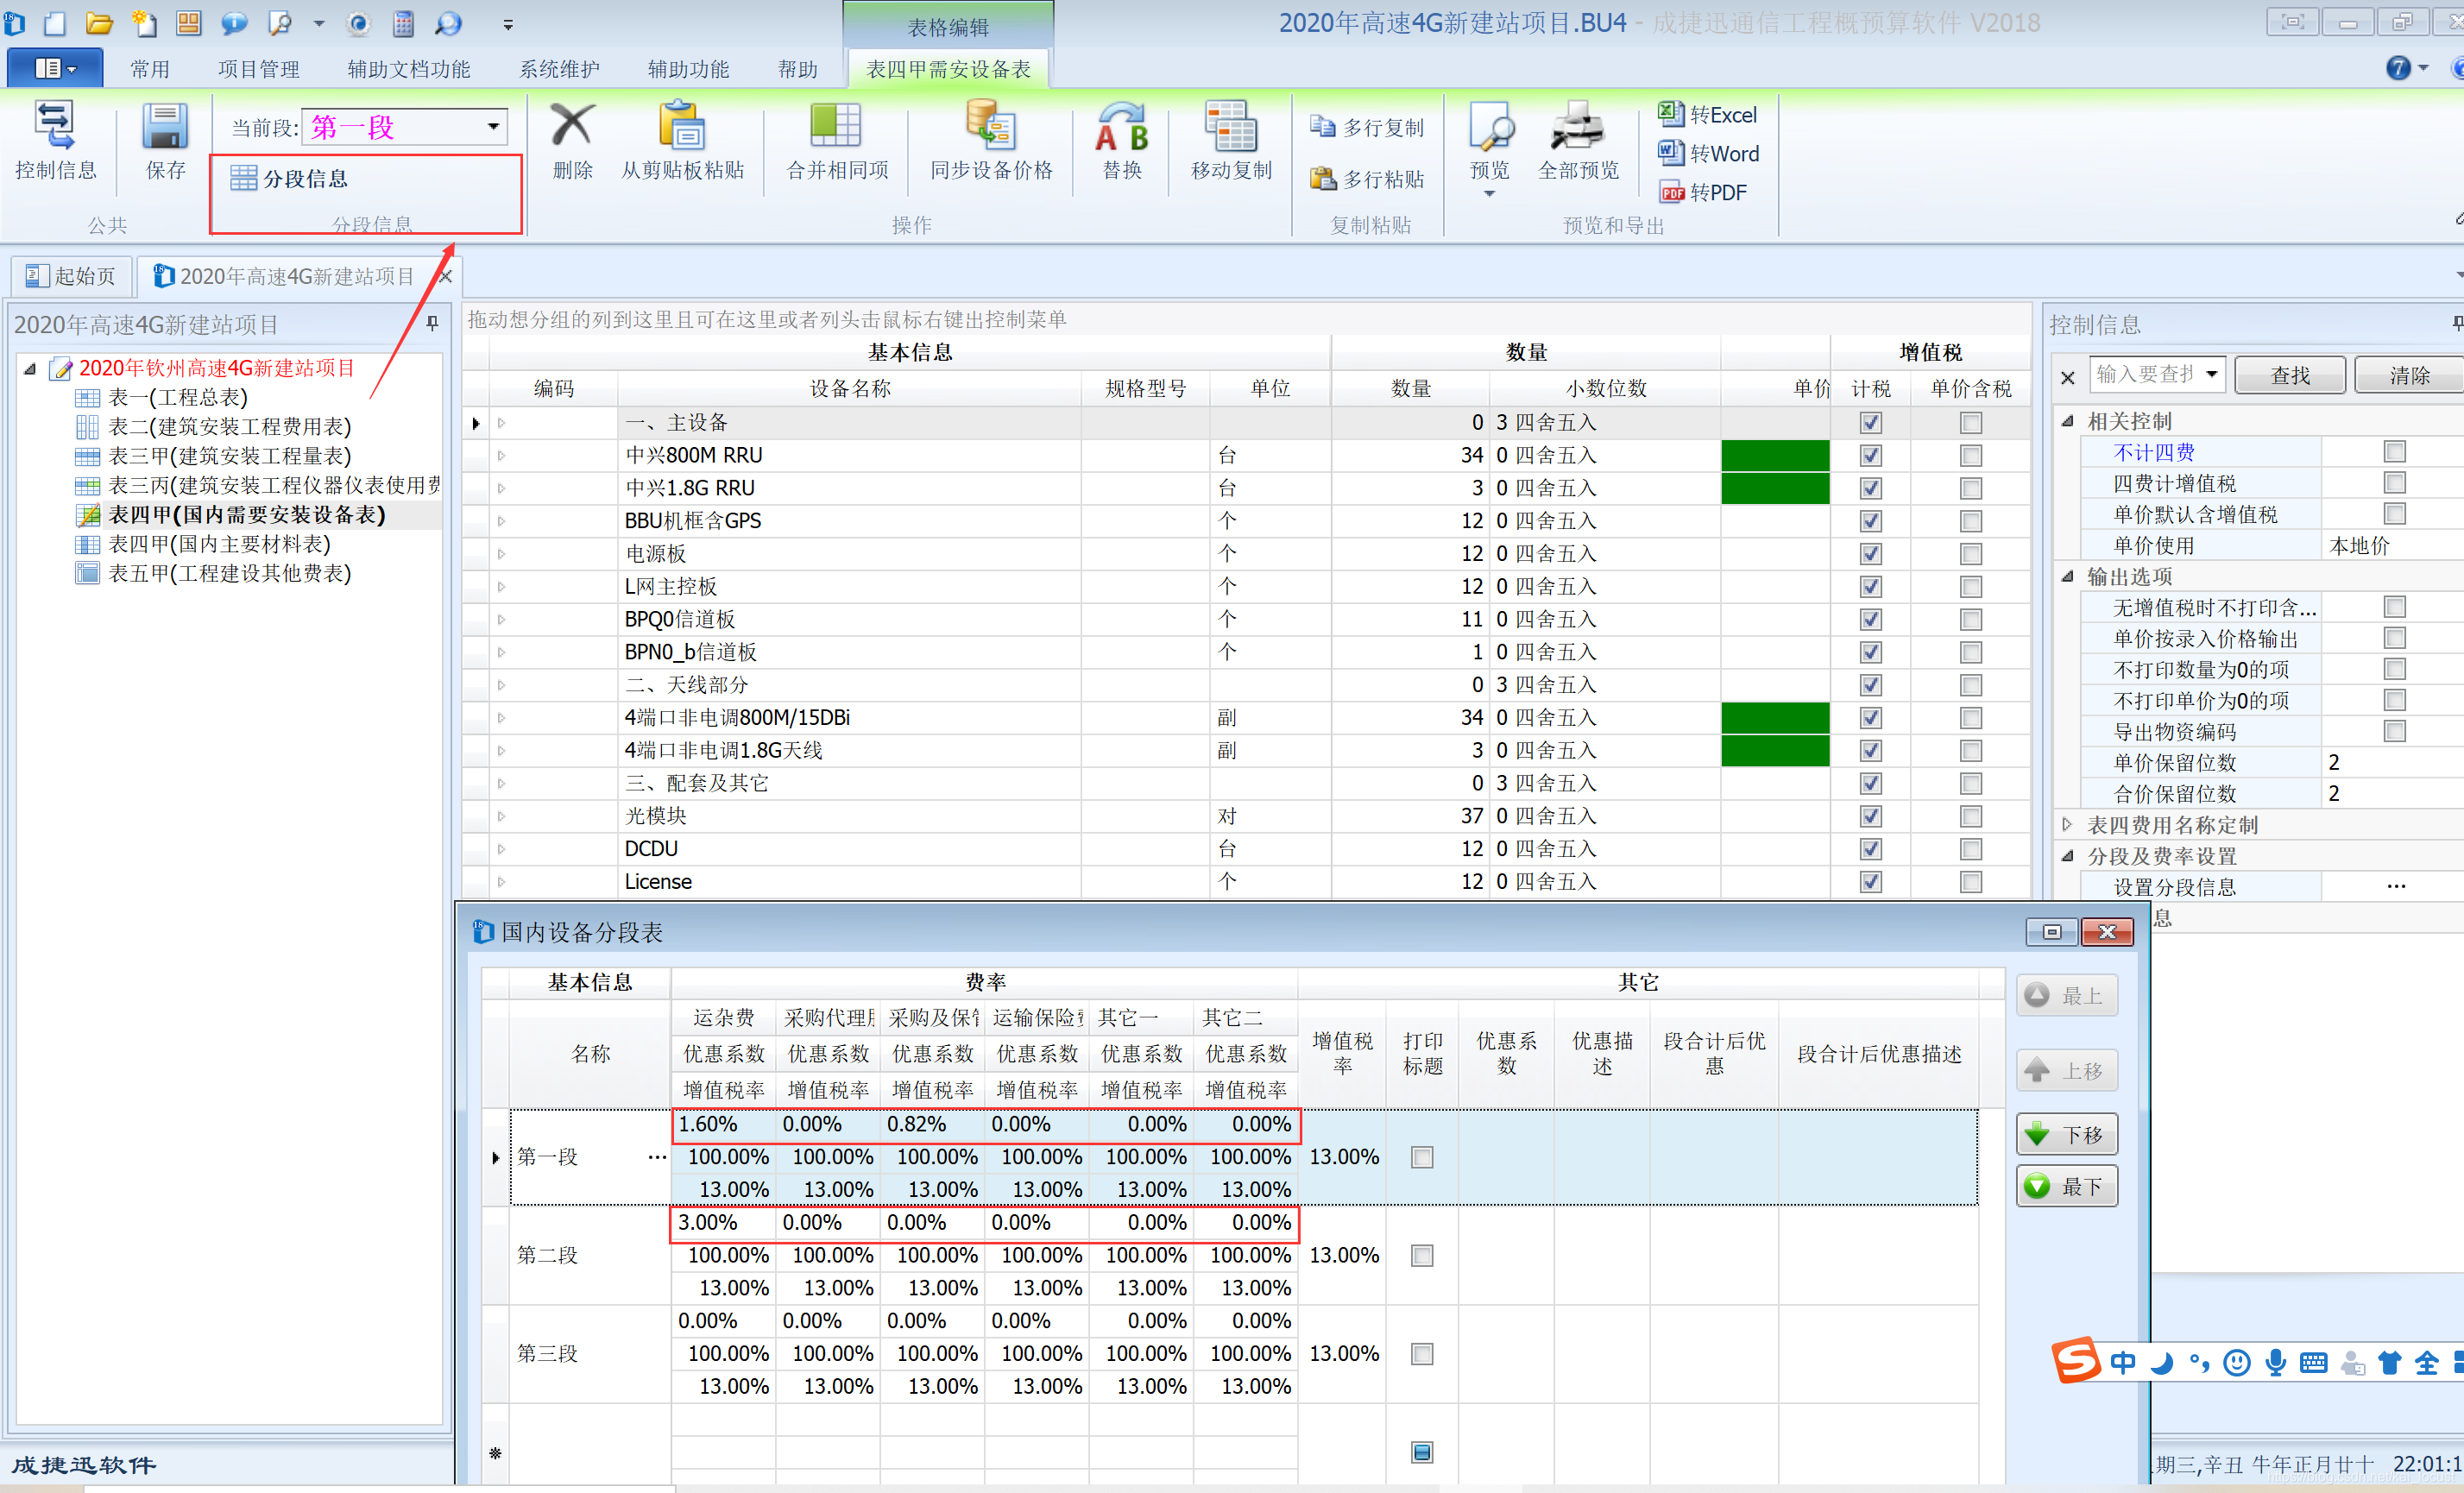The width and height of the screenshot is (2464, 1493).
Task: Toggle 单价含税 checkbox for BBU机框含GPS
Action: tap(1970, 521)
